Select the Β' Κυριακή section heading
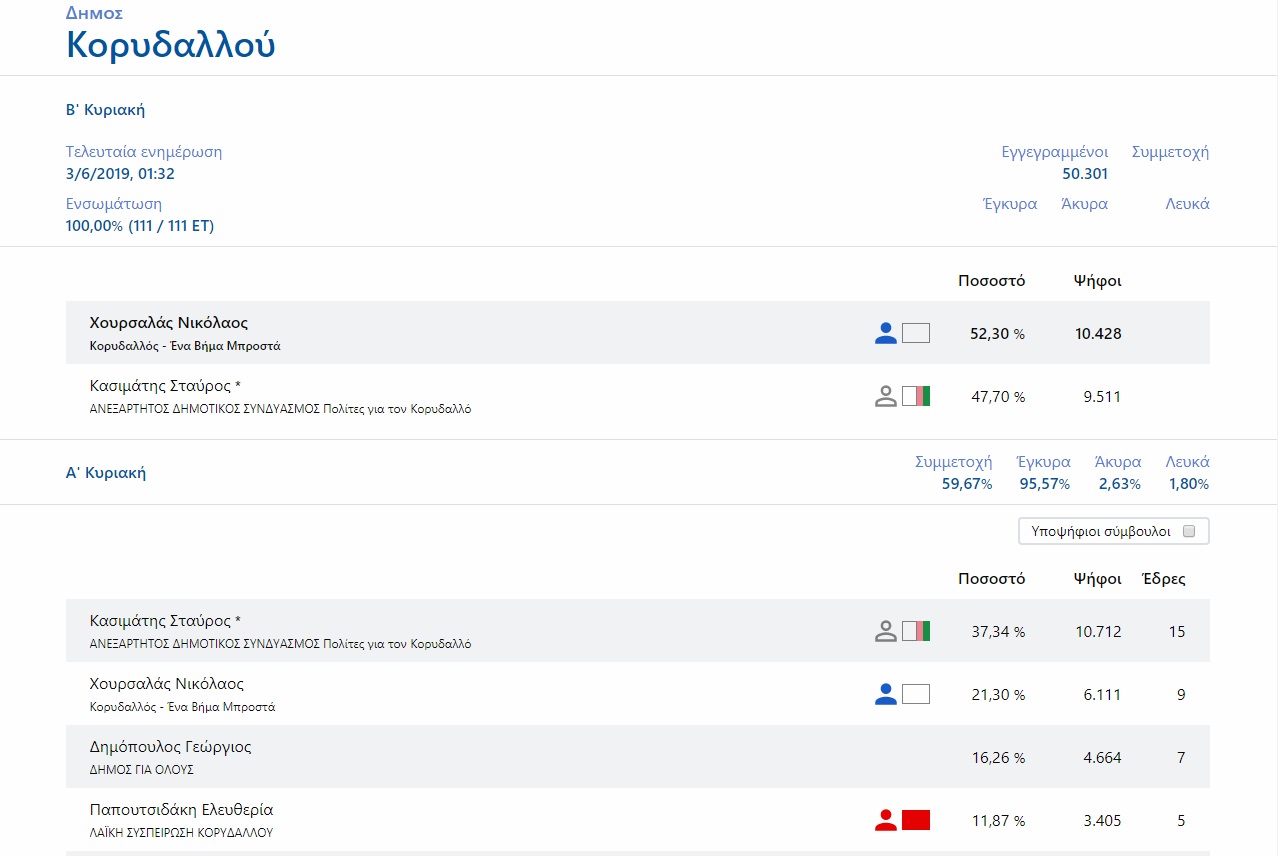Viewport: 1278px width, 856px height. pos(105,110)
